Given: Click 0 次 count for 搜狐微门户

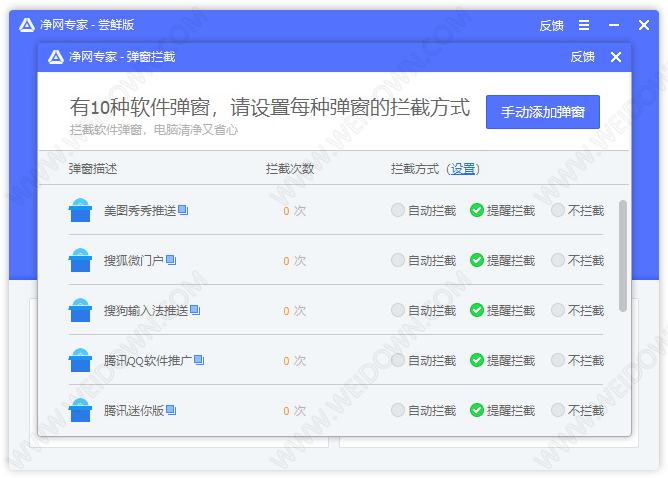Looking at the screenshot, I should (x=294, y=261).
